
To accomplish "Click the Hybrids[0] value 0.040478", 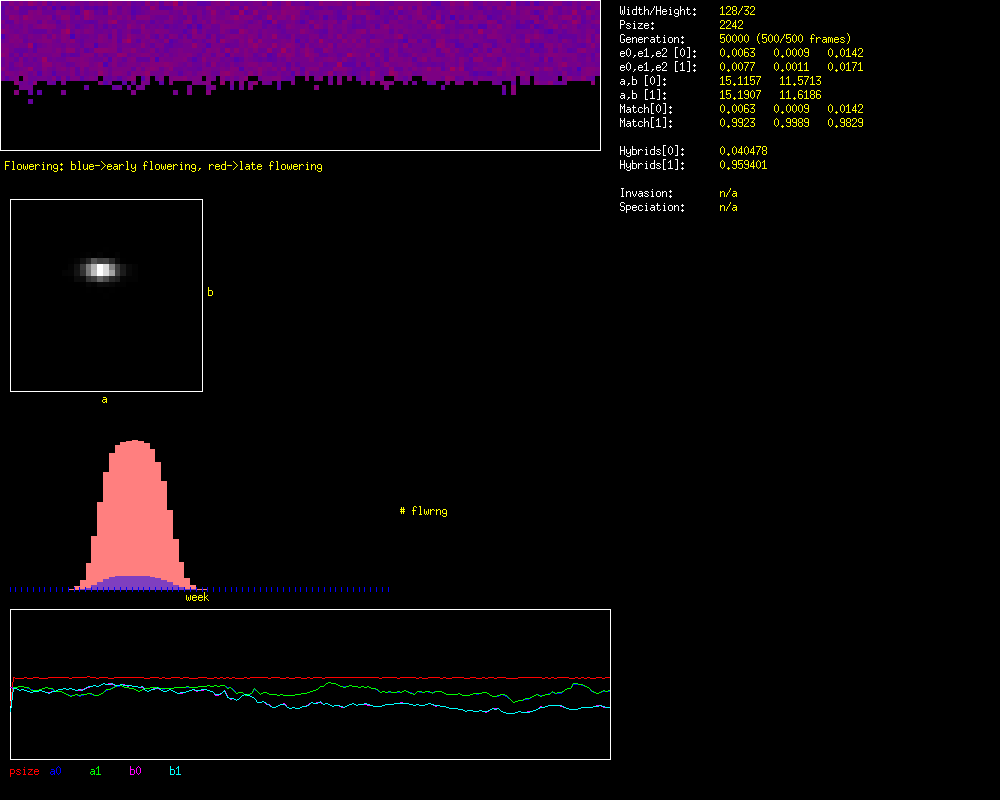I will (743, 151).
